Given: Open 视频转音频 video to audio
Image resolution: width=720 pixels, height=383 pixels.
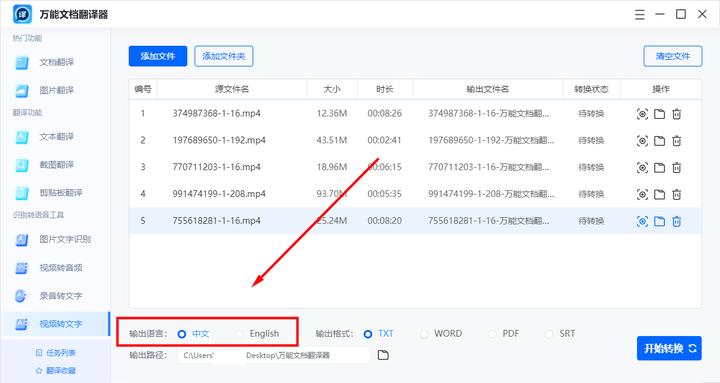Looking at the screenshot, I should pos(61,267).
